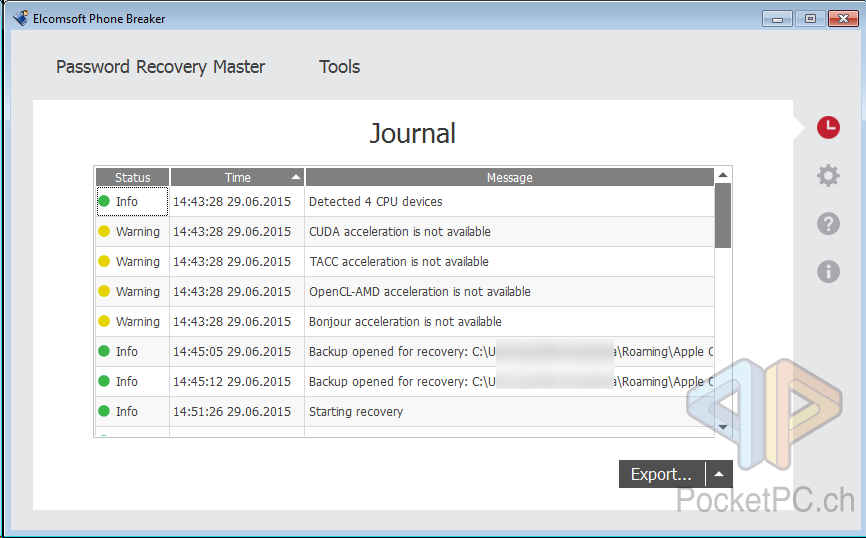Click Warning status of the CUDA row

tap(133, 231)
